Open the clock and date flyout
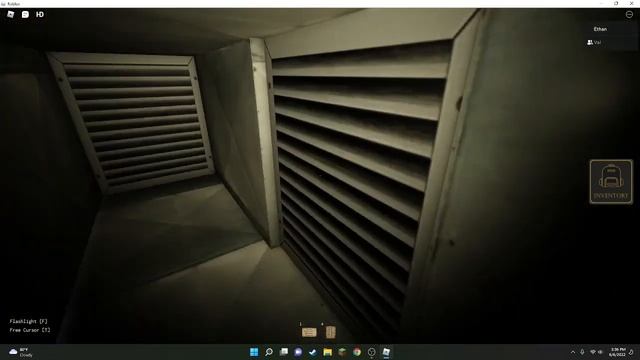 point(617,352)
